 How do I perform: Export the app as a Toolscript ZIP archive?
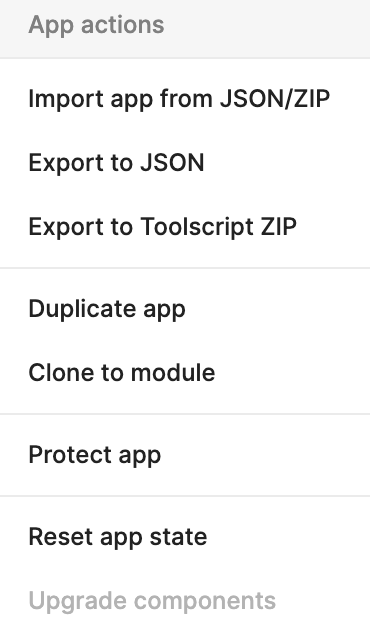(185, 226)
